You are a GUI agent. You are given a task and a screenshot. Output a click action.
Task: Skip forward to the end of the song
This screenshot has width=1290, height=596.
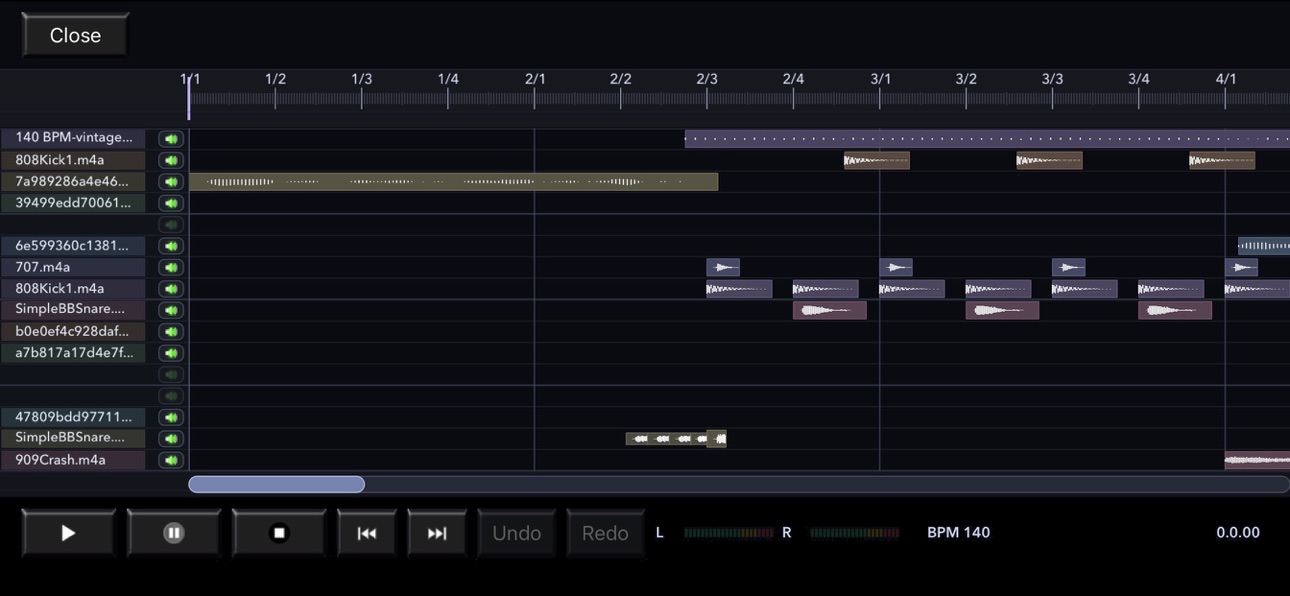(437, 533)
